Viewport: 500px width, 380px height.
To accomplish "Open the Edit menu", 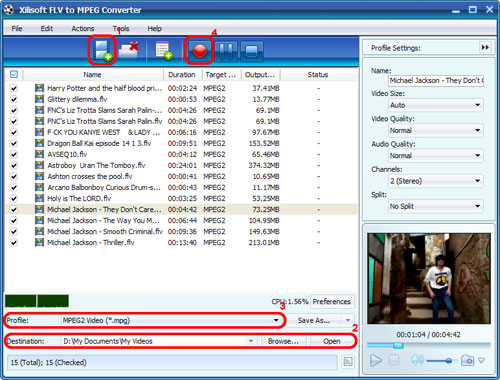I will (47, 29).
